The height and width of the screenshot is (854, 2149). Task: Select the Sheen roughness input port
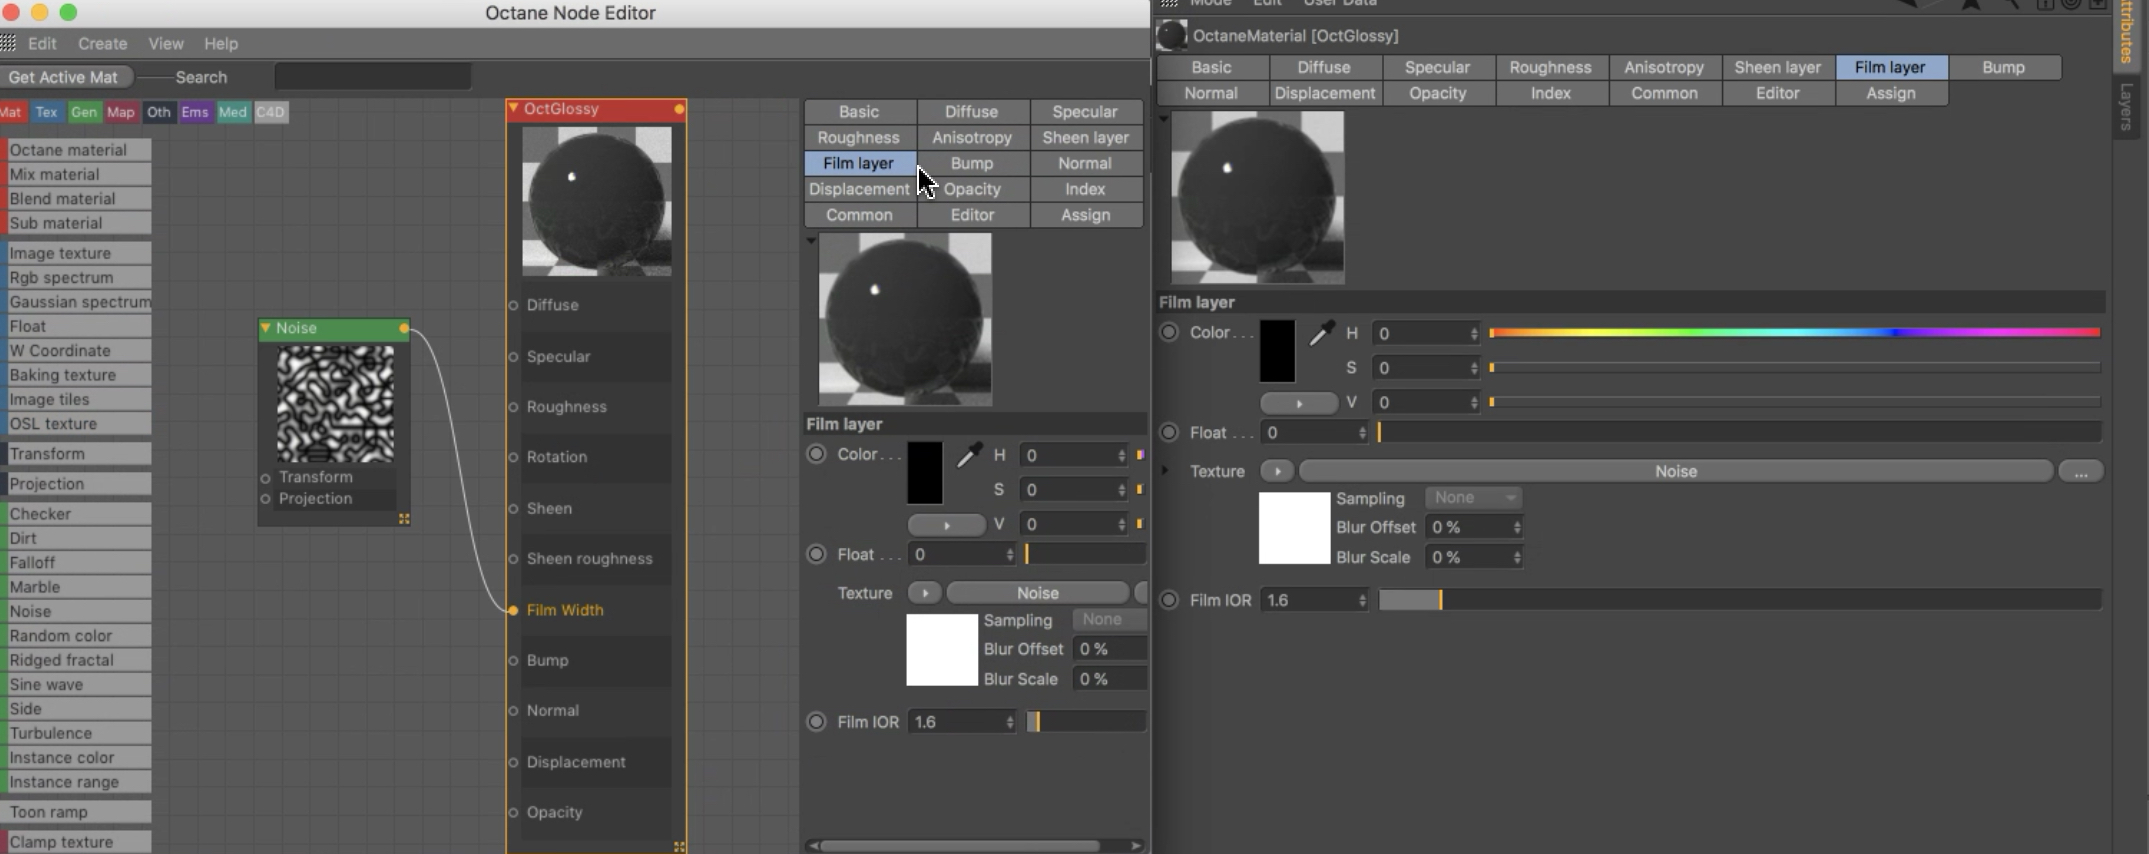(513, 559)
